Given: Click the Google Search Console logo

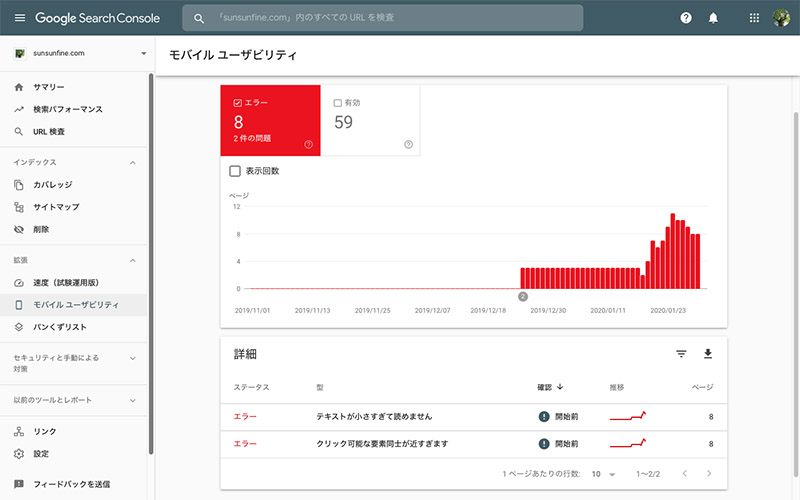Looking at the screenshot, I should [97, 18].
